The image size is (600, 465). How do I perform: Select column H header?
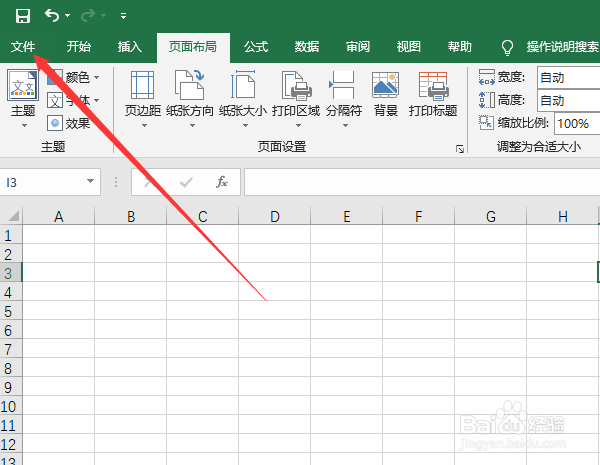[x=562, y=216]
